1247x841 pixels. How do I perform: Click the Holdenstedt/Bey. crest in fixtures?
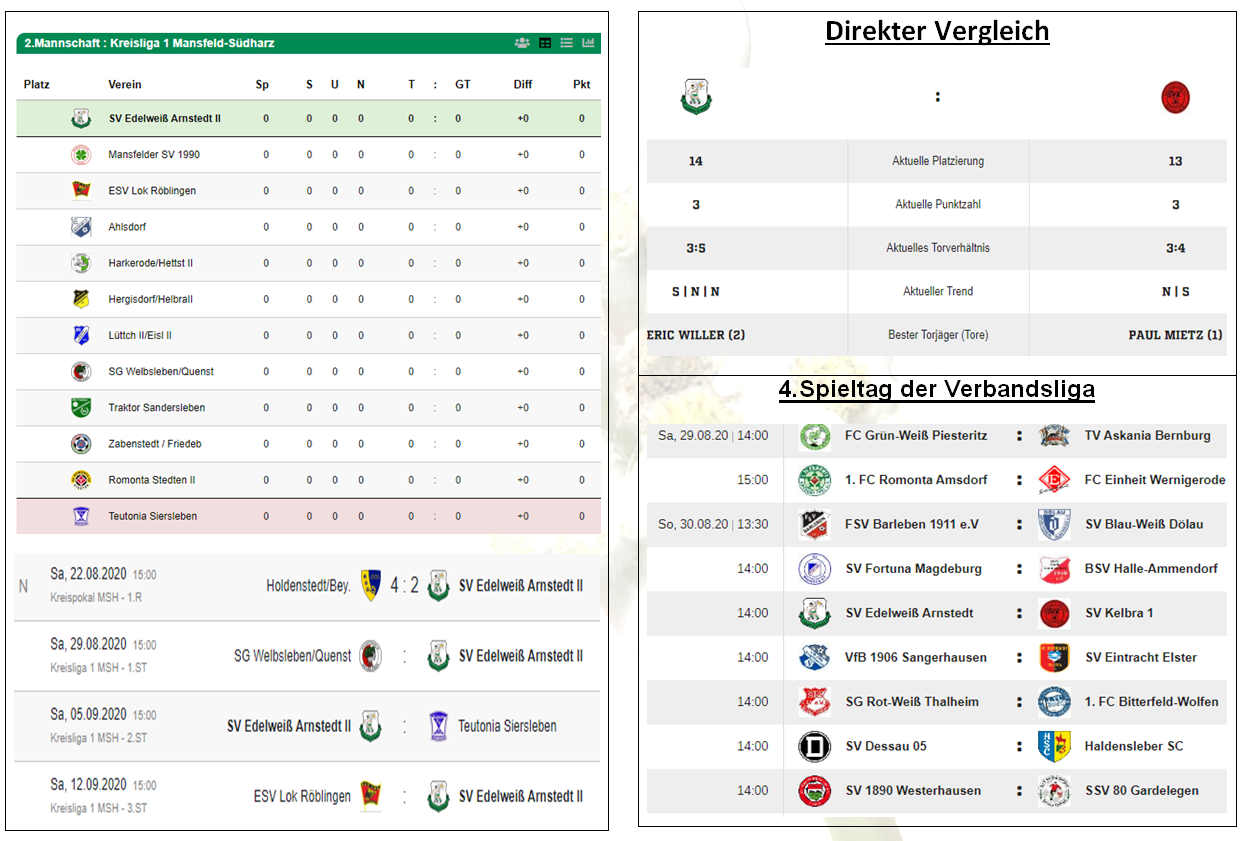370,585
